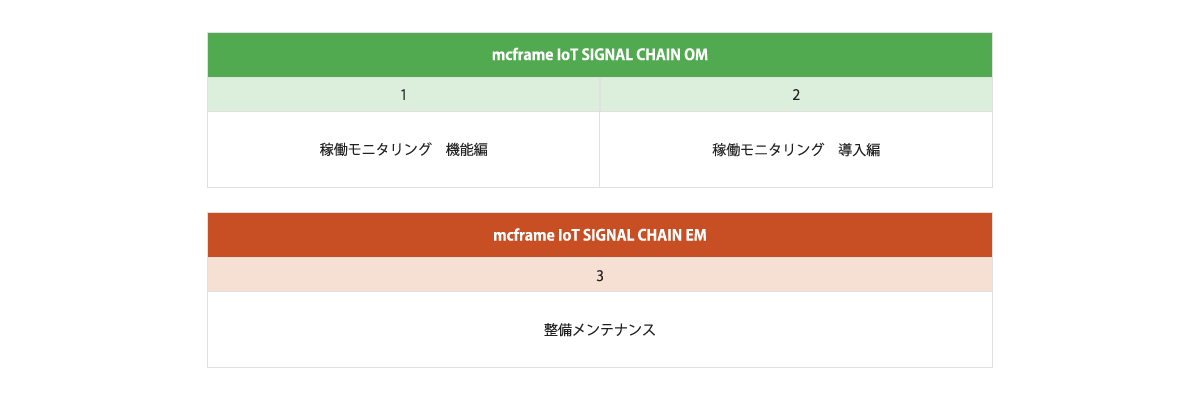The width and height of the screenshot is (1200, 400).
Task: Select the cell numbered 3
Action: tap(600, 275)
